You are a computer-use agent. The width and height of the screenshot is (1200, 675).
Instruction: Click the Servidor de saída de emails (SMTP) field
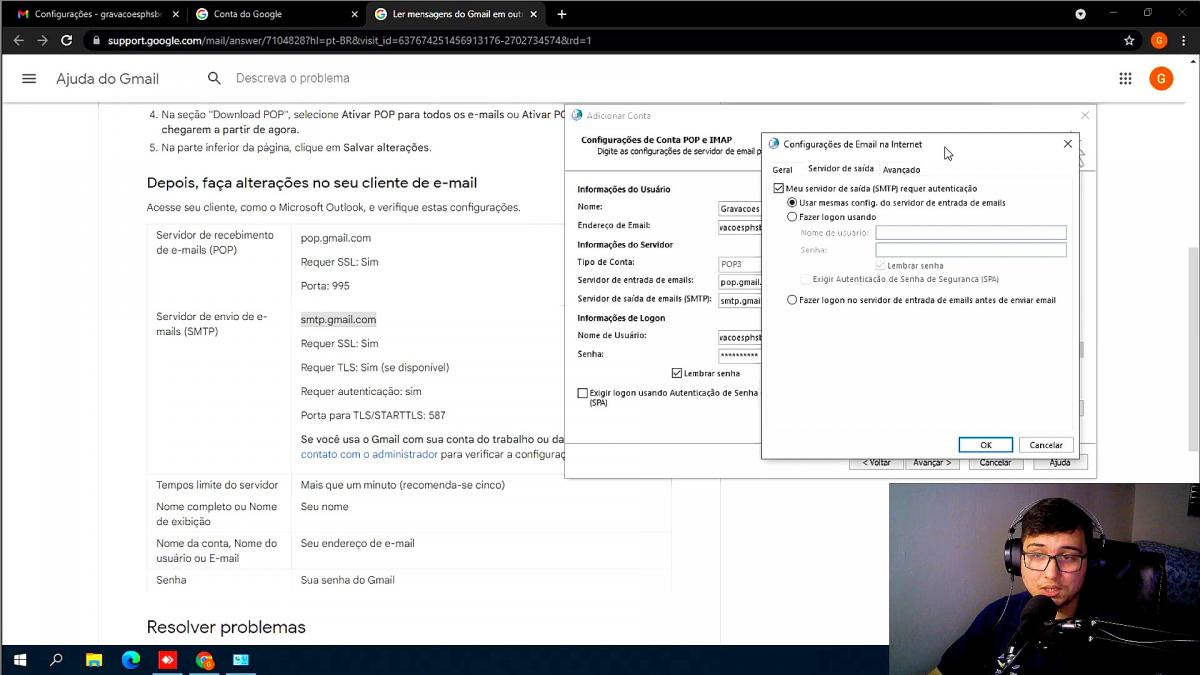[740, 300]
